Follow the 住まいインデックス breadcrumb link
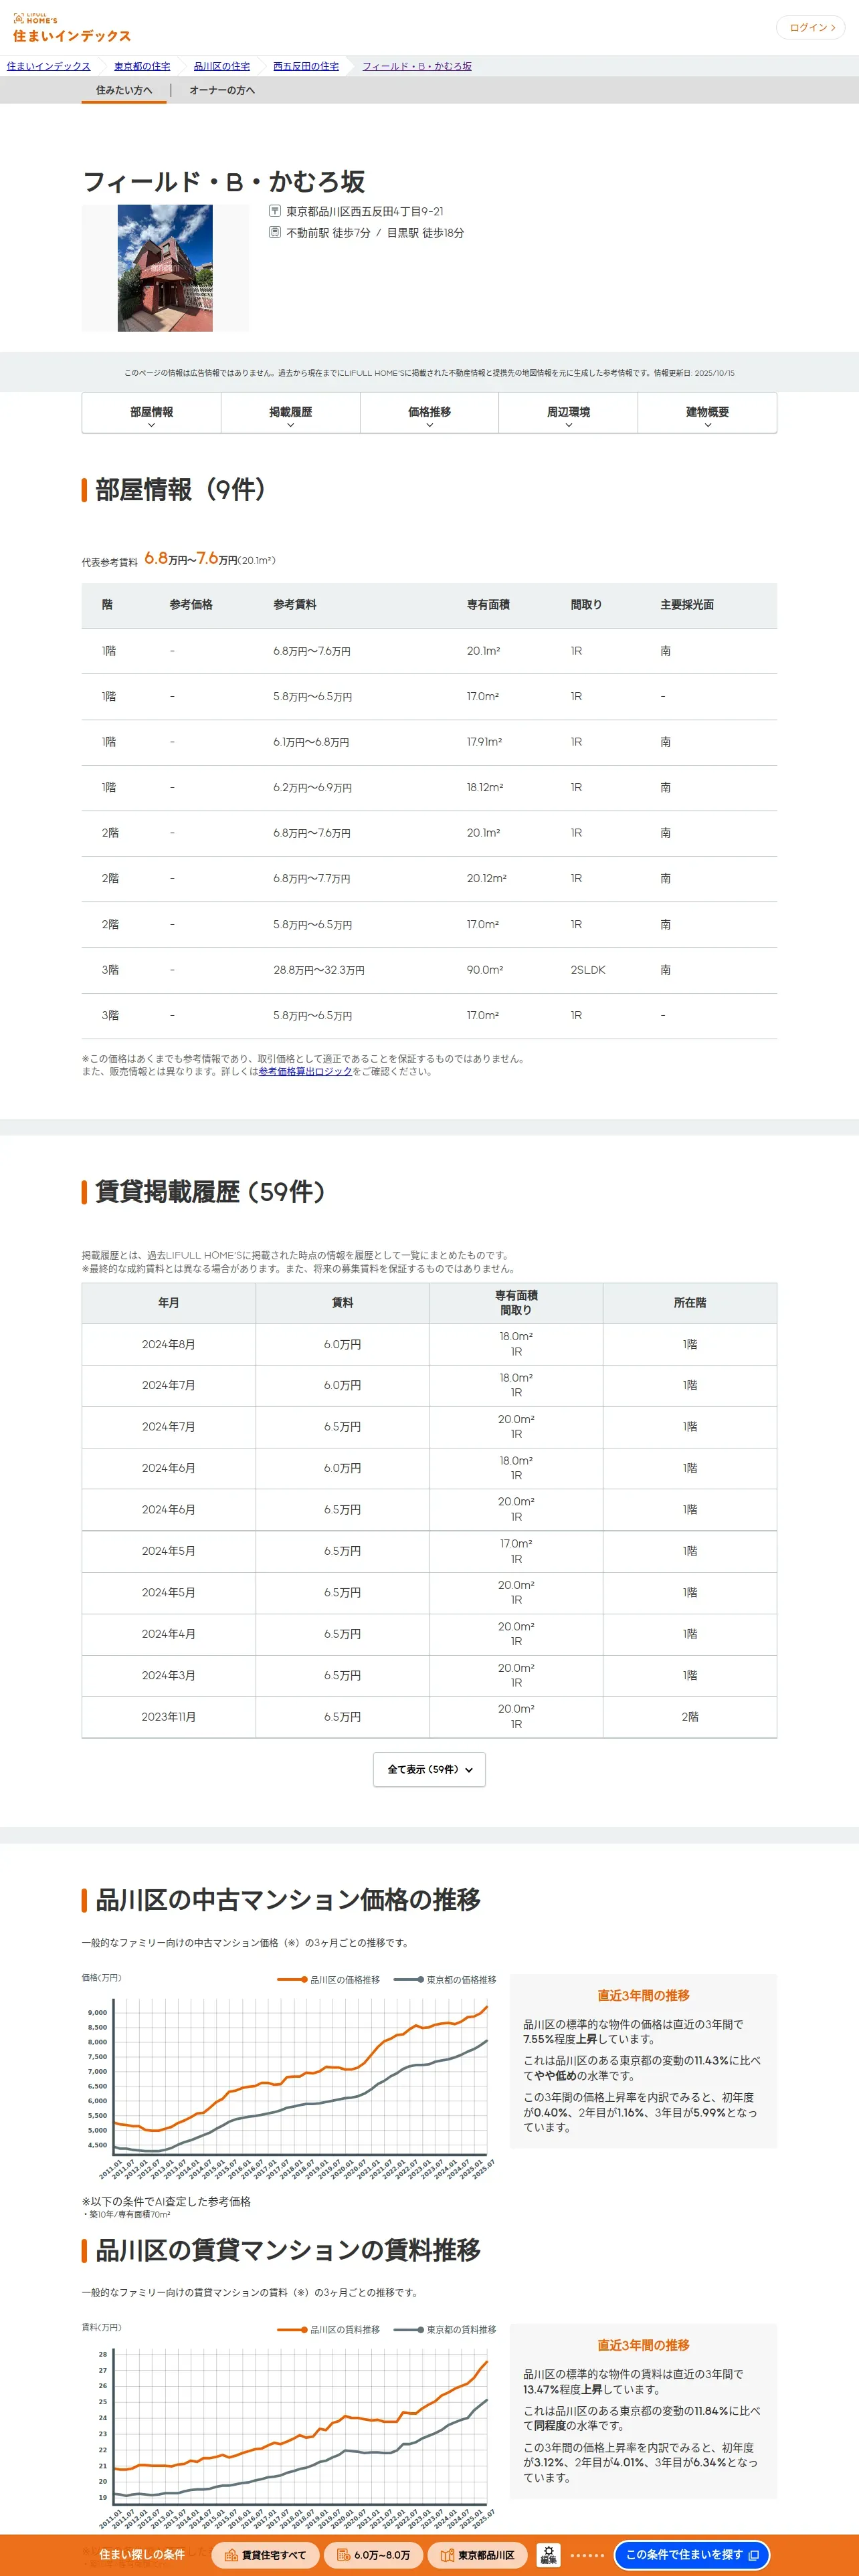 coord(48,66)
